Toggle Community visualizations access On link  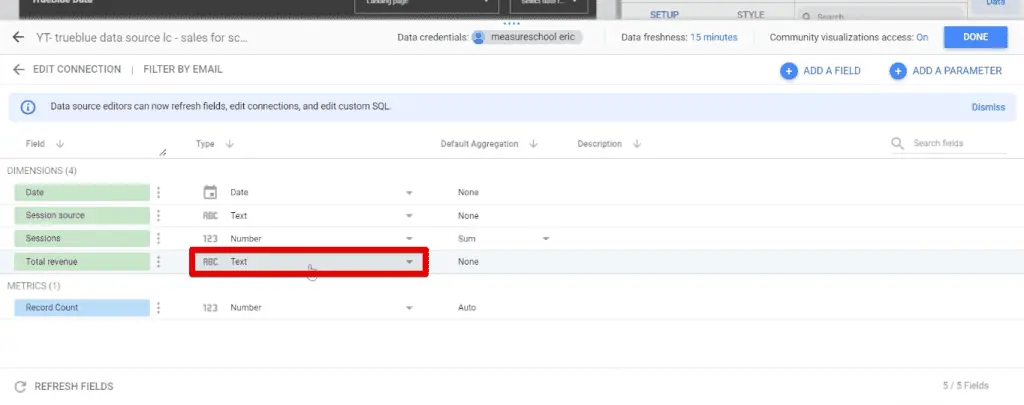922,37
